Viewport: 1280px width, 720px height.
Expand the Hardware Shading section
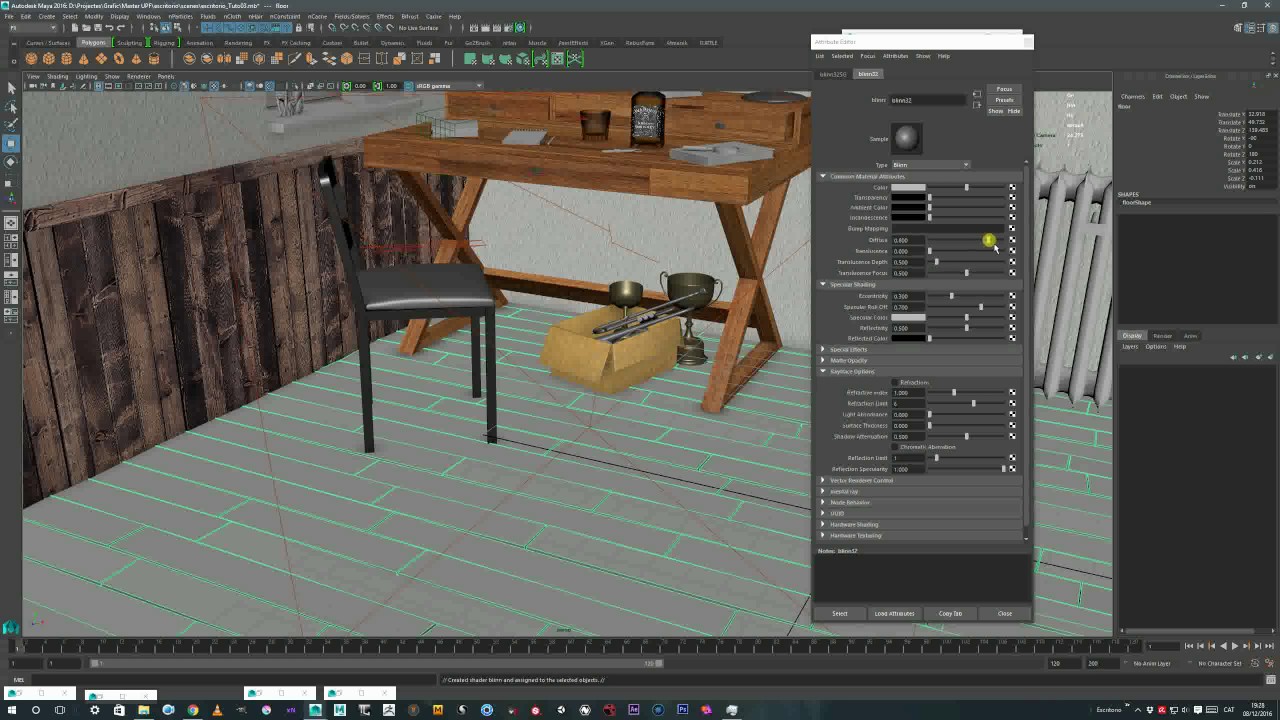point(823,524)
